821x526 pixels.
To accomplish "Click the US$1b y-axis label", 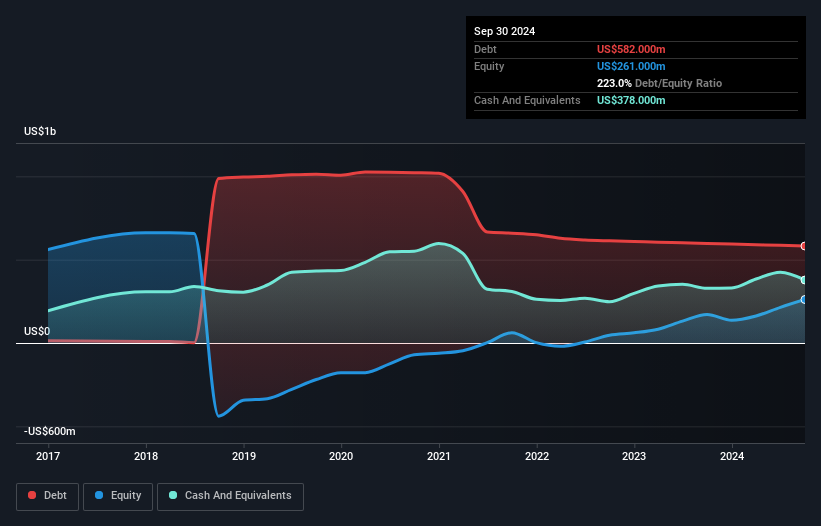I will pyautogui.click(x=40, y=131).
